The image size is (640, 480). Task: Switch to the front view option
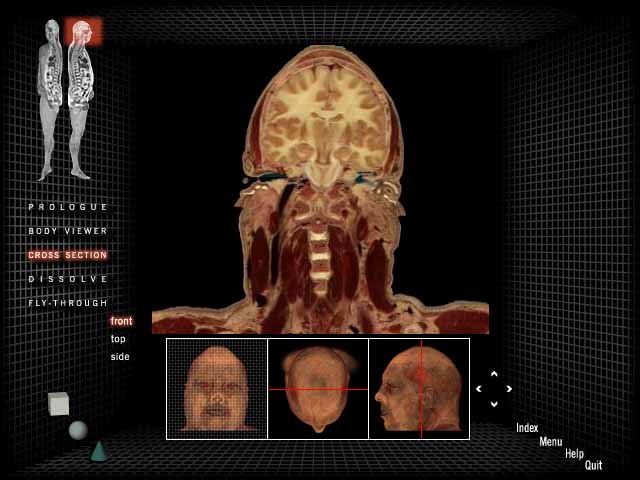(x=121, y=321)
